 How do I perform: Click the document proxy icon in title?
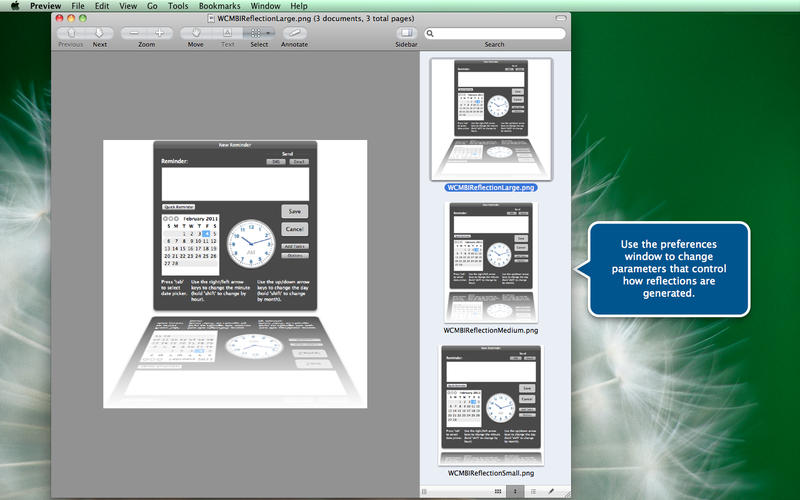[x=211, y=18]
